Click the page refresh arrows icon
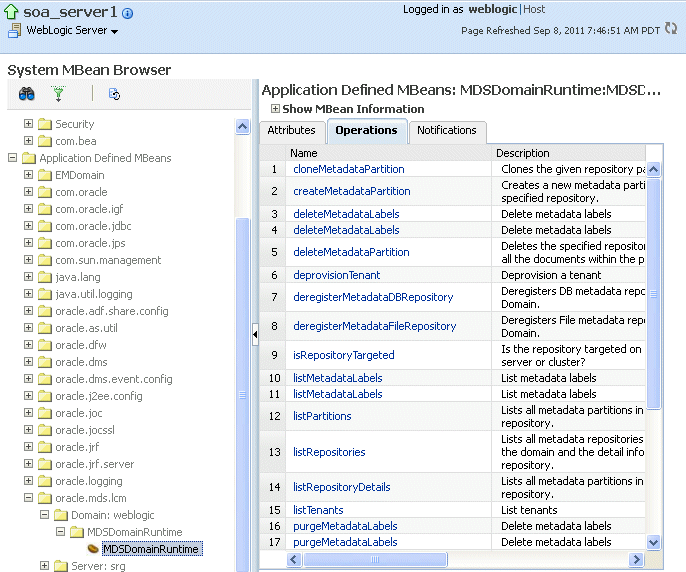This screenshot has width=686, height=572. (671, 28)
